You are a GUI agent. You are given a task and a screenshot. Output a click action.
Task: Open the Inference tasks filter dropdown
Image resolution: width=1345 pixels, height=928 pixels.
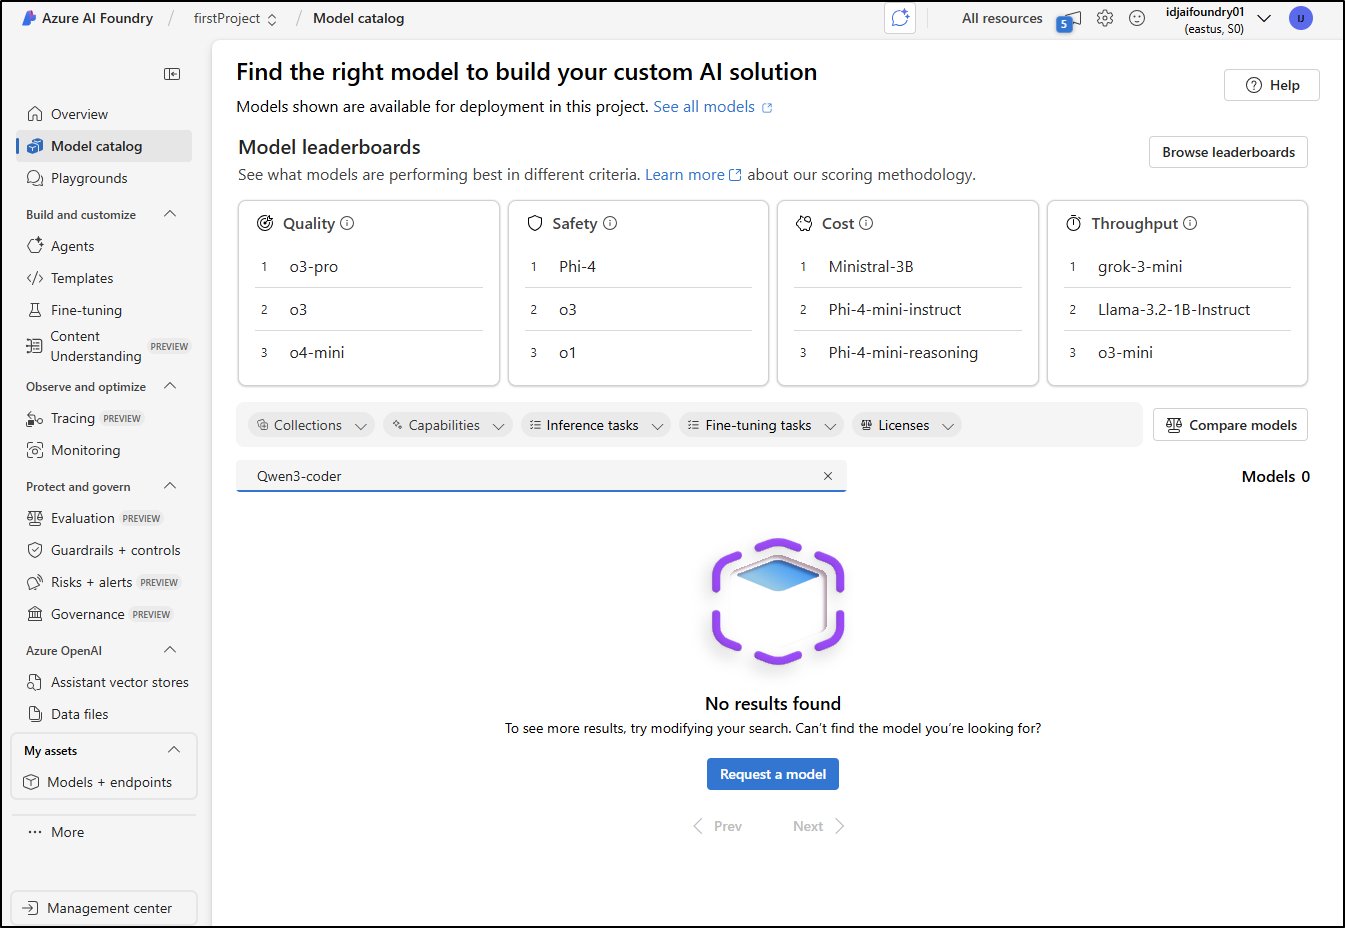(596, 425)
